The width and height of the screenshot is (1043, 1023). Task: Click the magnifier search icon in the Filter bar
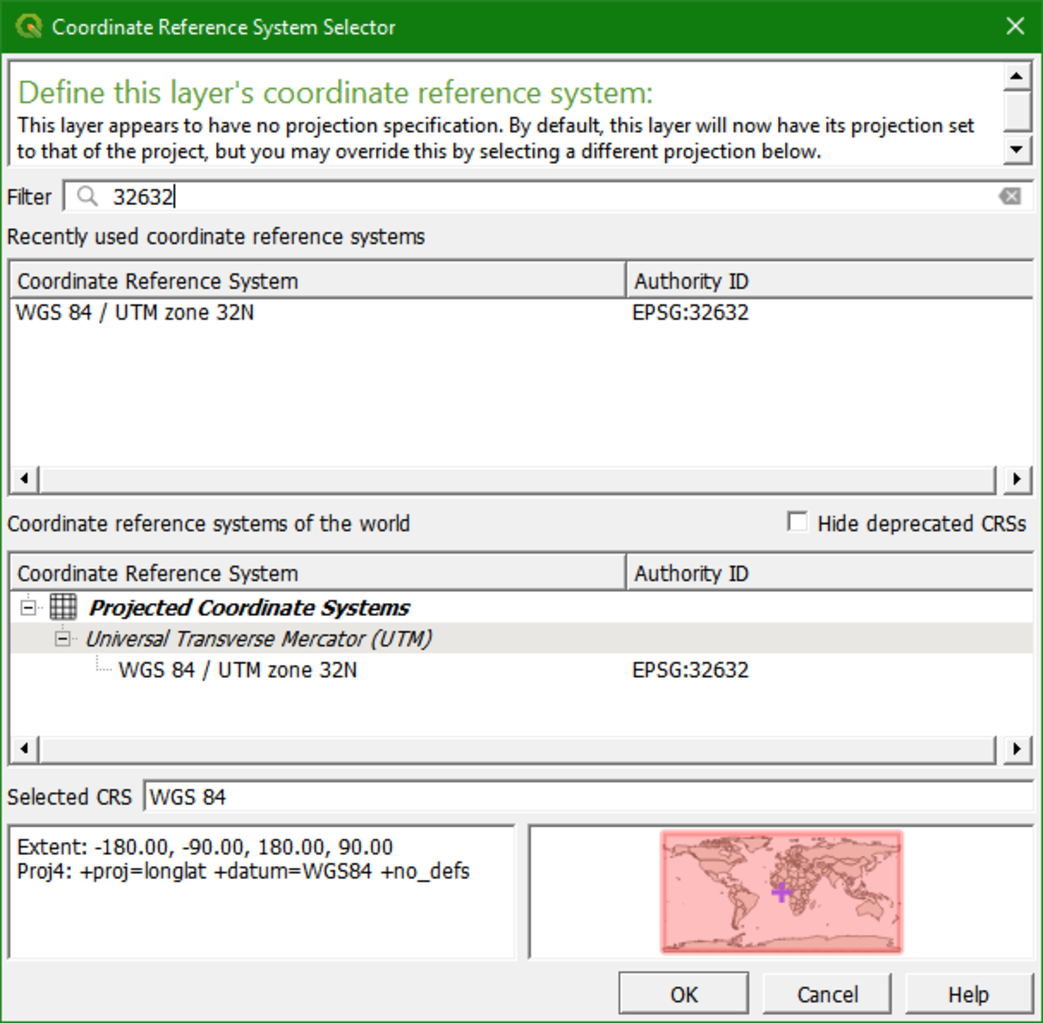coord(88,197)
